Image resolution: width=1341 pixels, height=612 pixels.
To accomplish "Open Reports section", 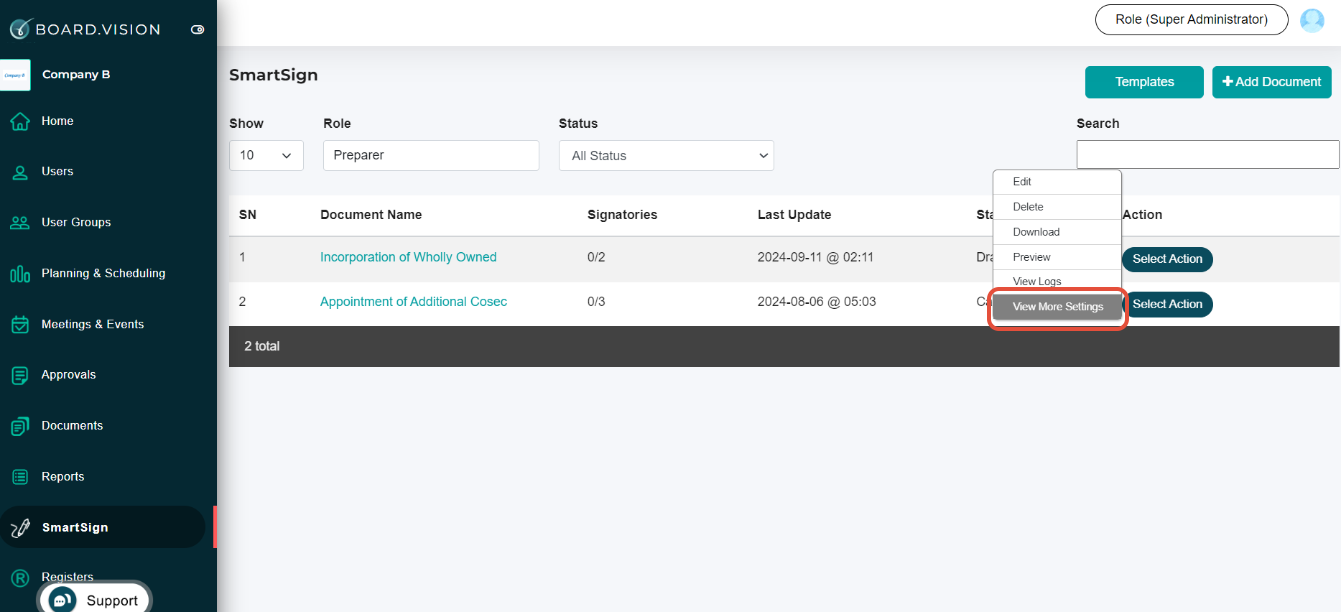I will 62,477.
